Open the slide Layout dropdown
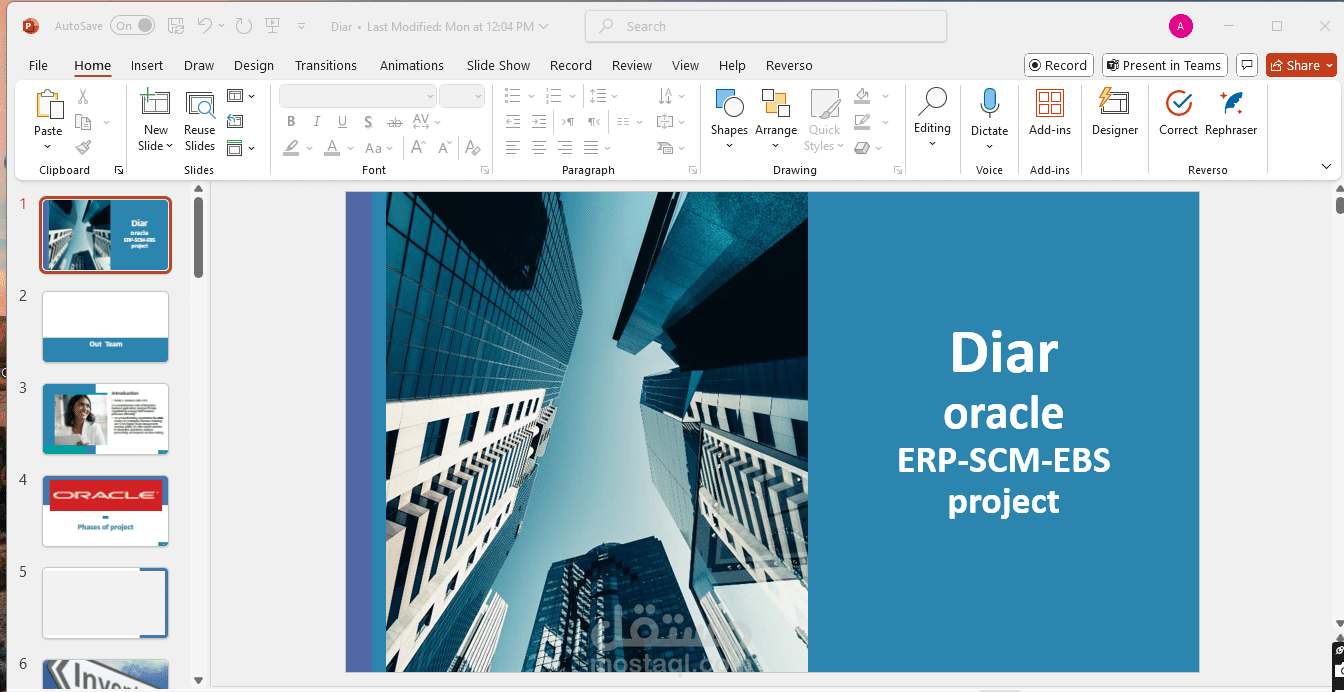Image resolution: width=1344 pixels, height=692 pixels. click(241, 96)
